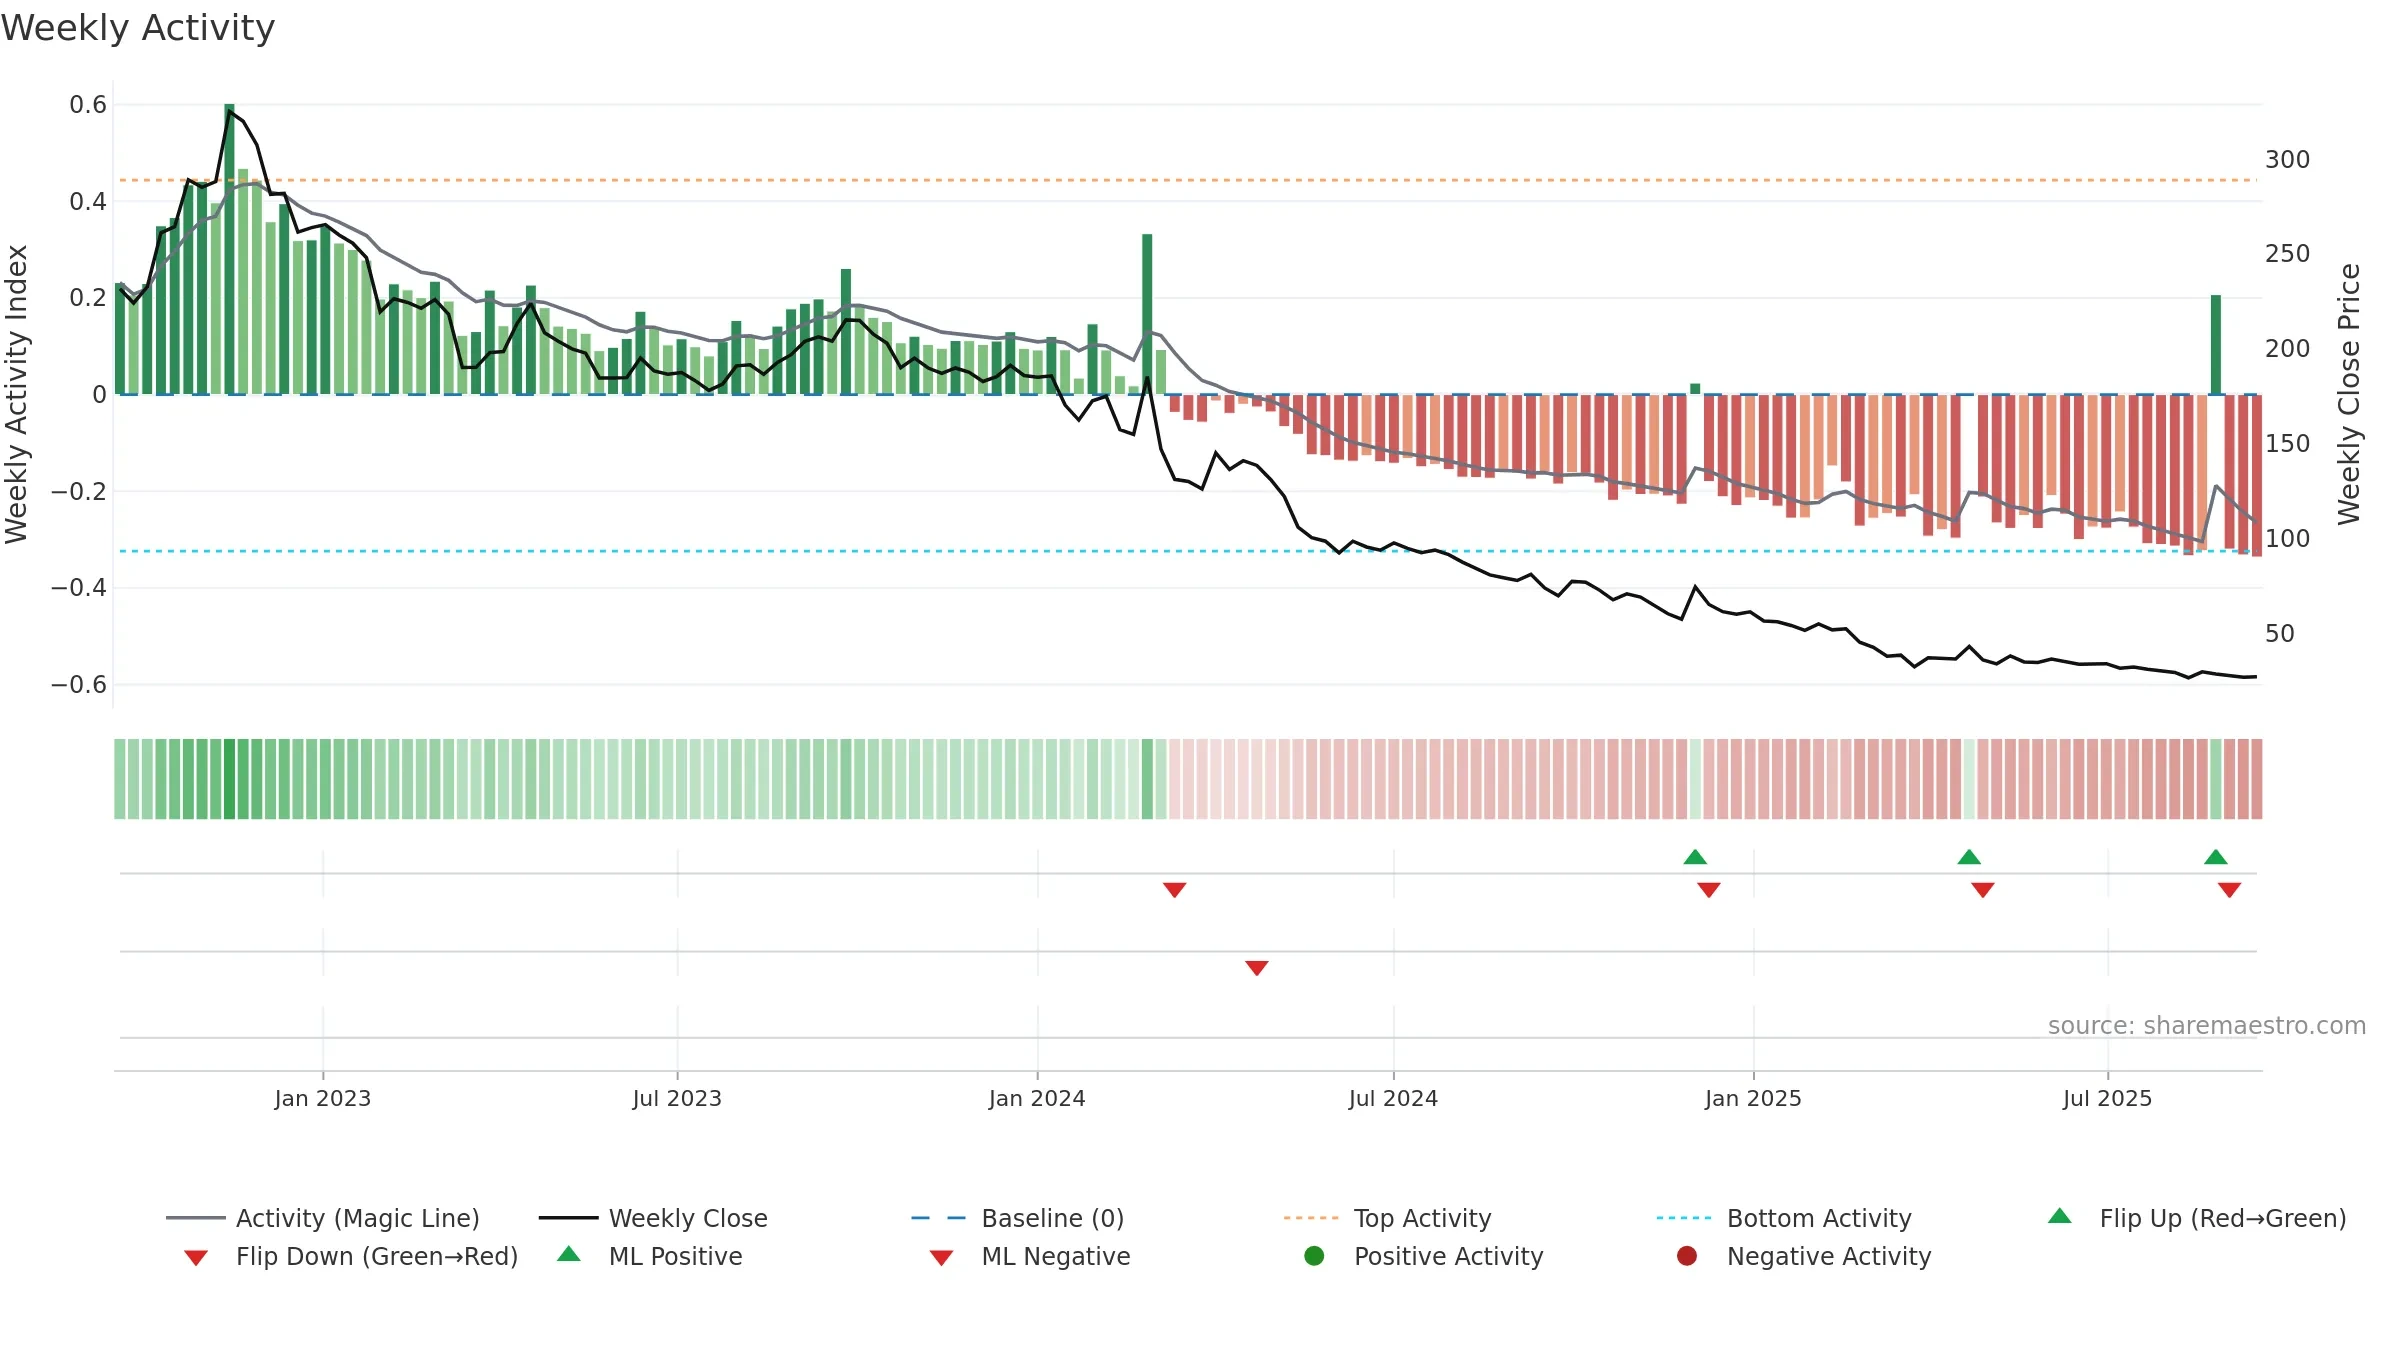Click the Weekly Activity chart title
This screenshot has height=1350, width=2400.
[x=138, y=28]
